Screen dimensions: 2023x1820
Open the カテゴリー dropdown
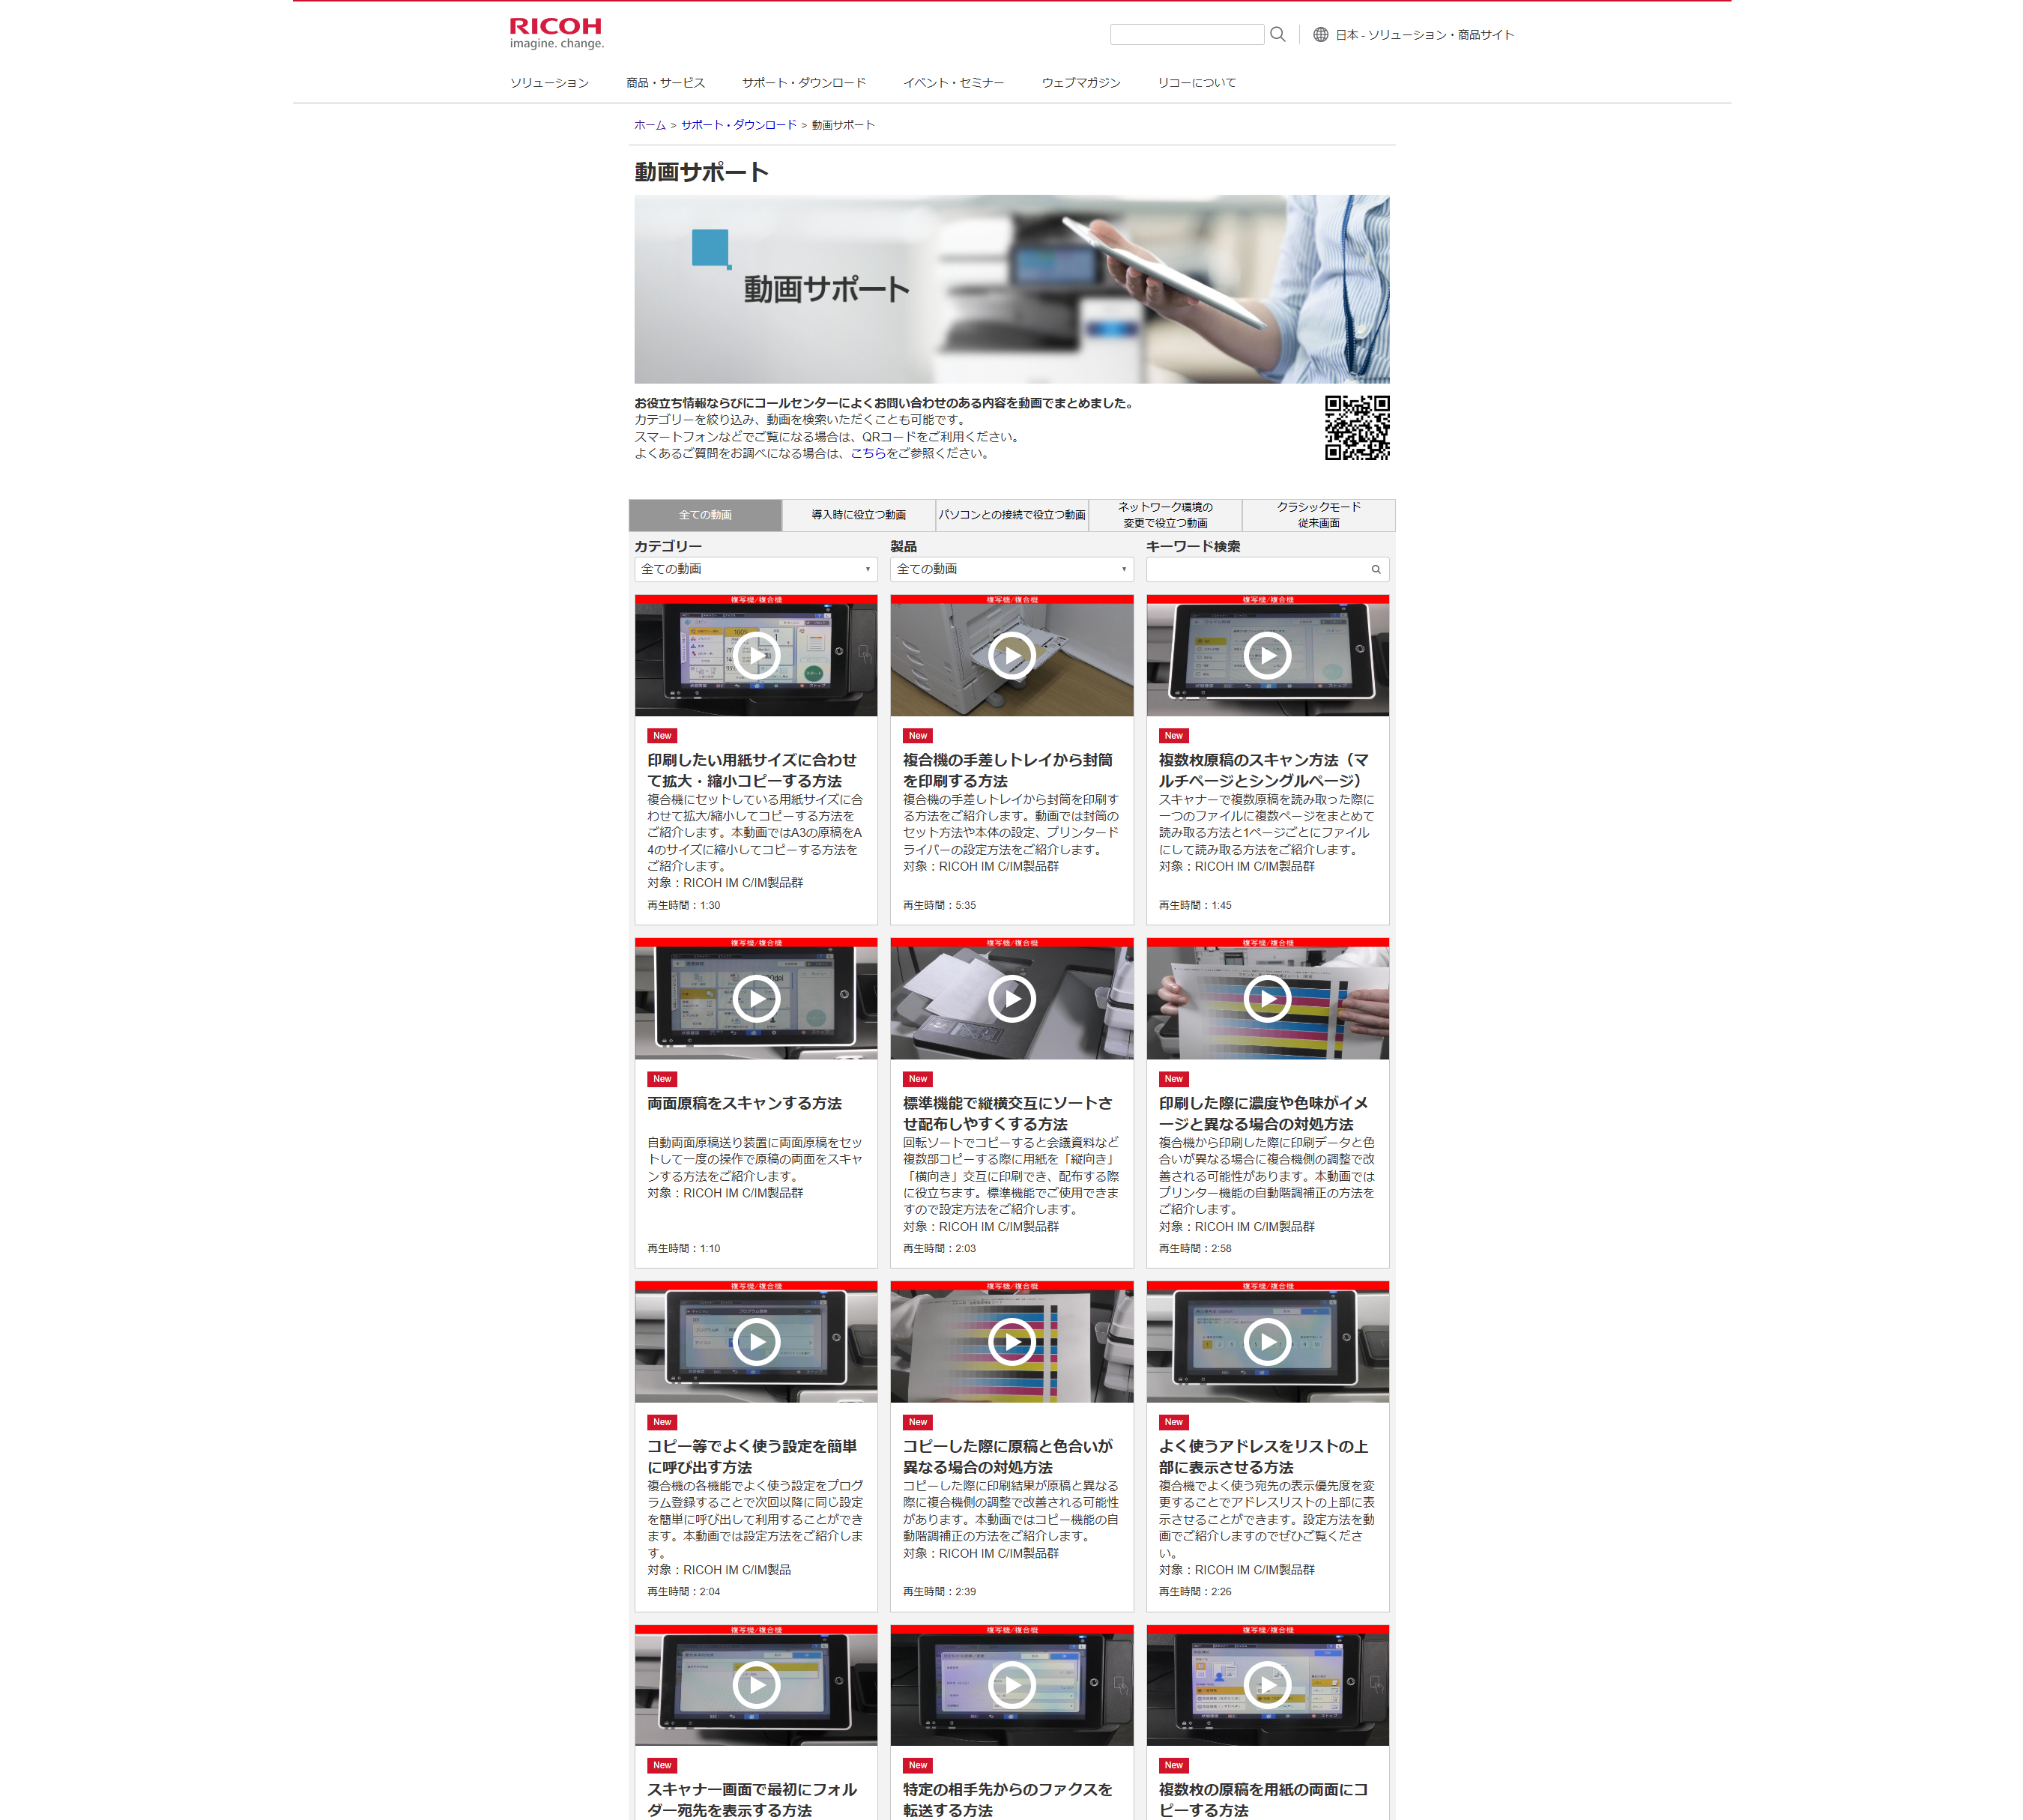click(x=755, y=569)
